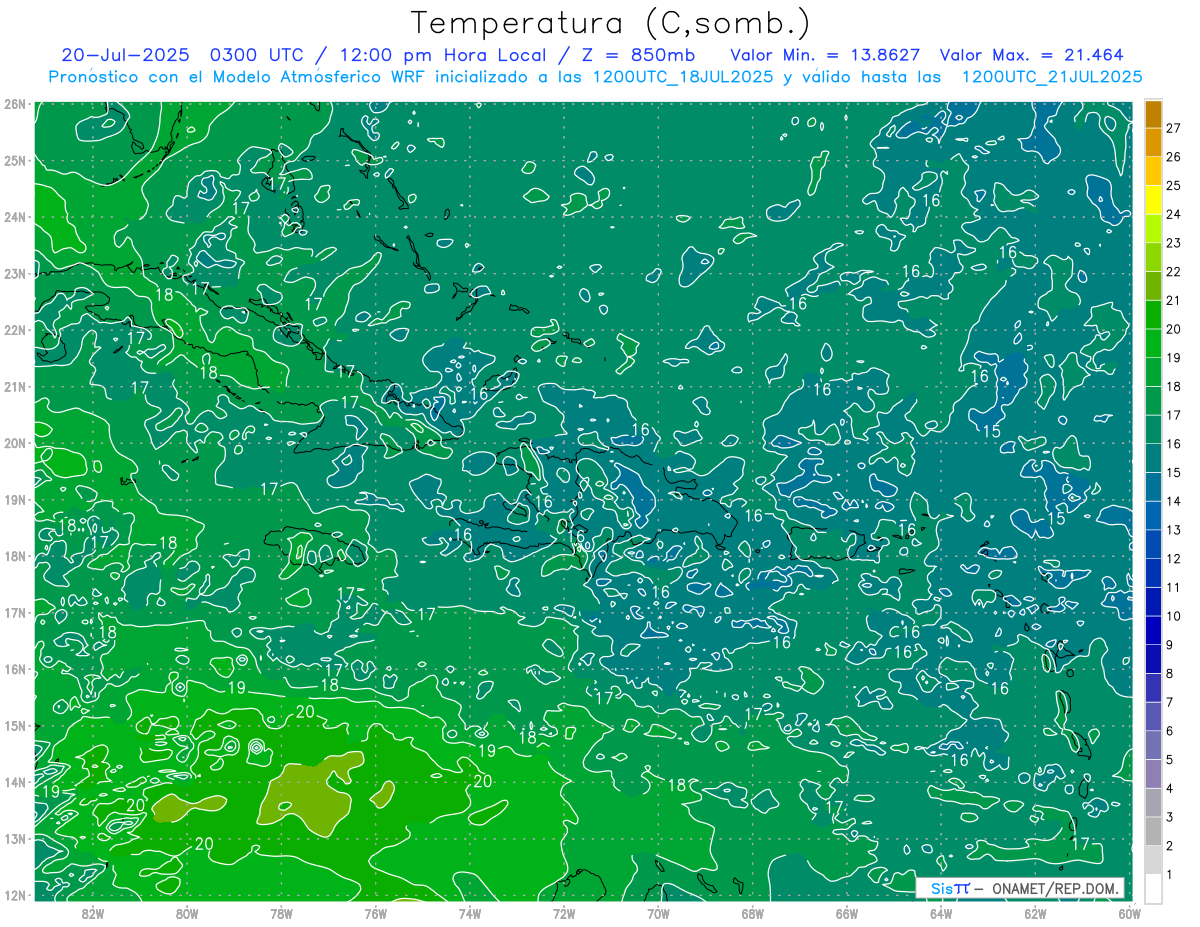The height and width of the screenshot is (927, 1200).
Task: Select the initialization time "1200UTC_18JUL2025"
Action: pyautogui.click(x=683, y=76)
